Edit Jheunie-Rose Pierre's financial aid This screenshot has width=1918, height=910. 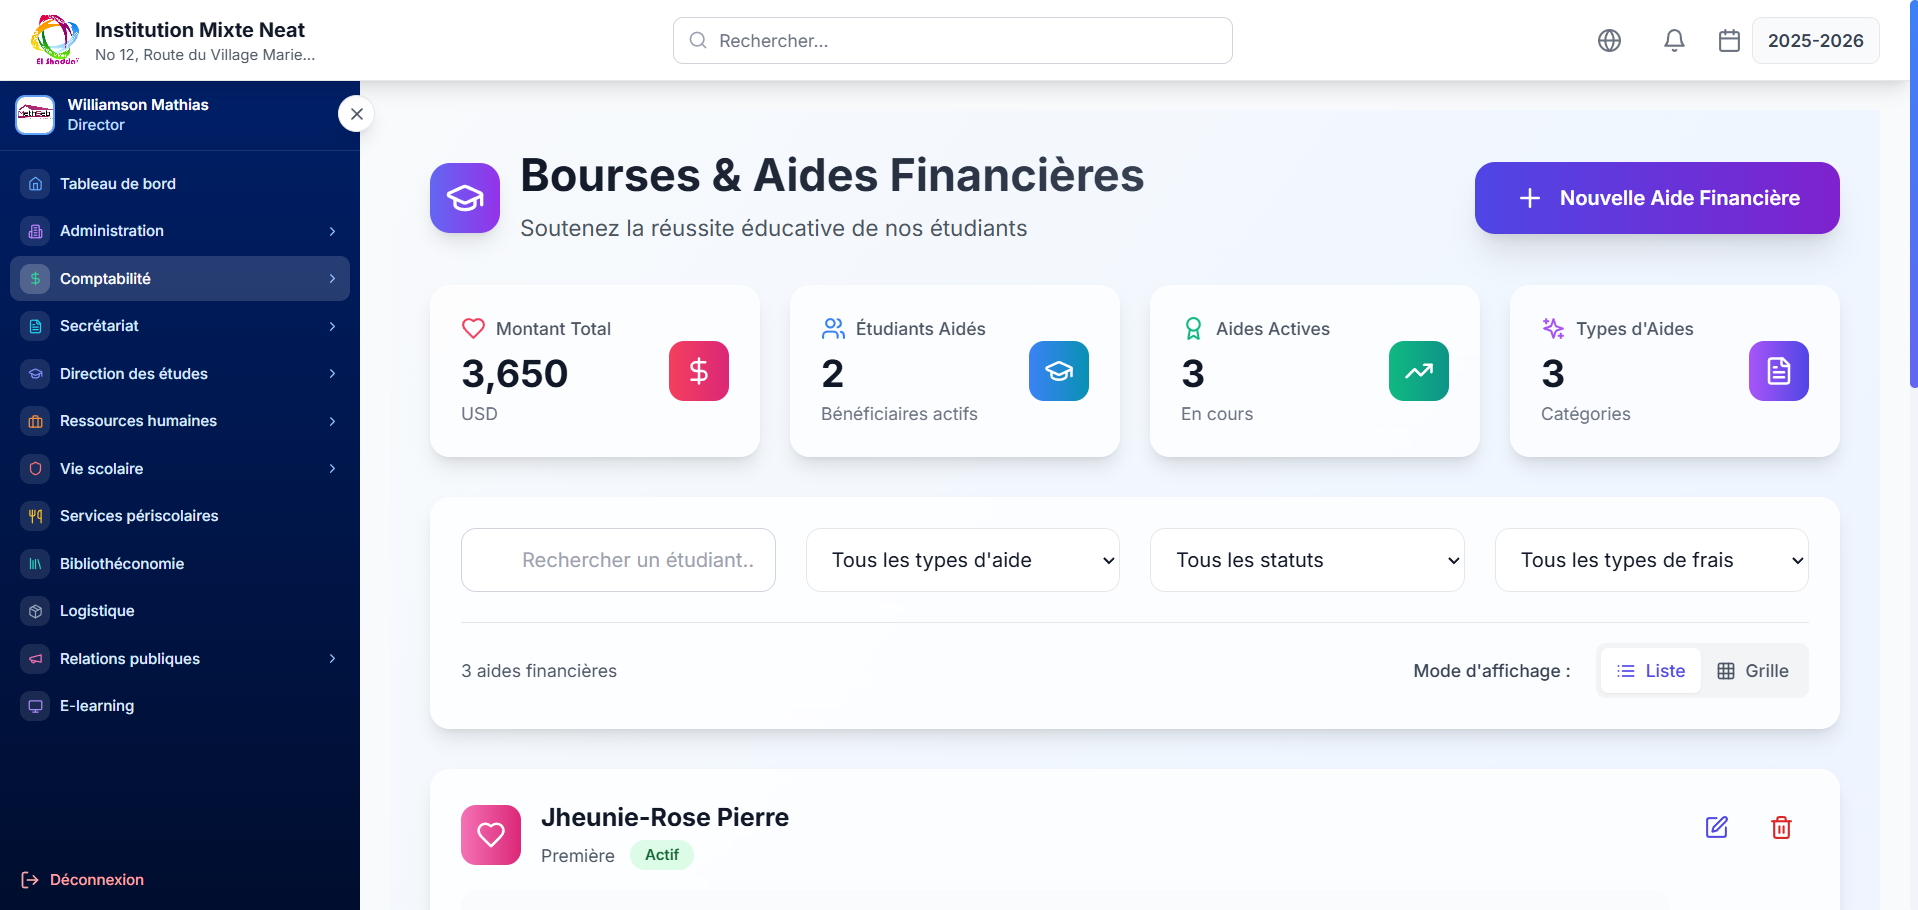[x=1717, y=827]
